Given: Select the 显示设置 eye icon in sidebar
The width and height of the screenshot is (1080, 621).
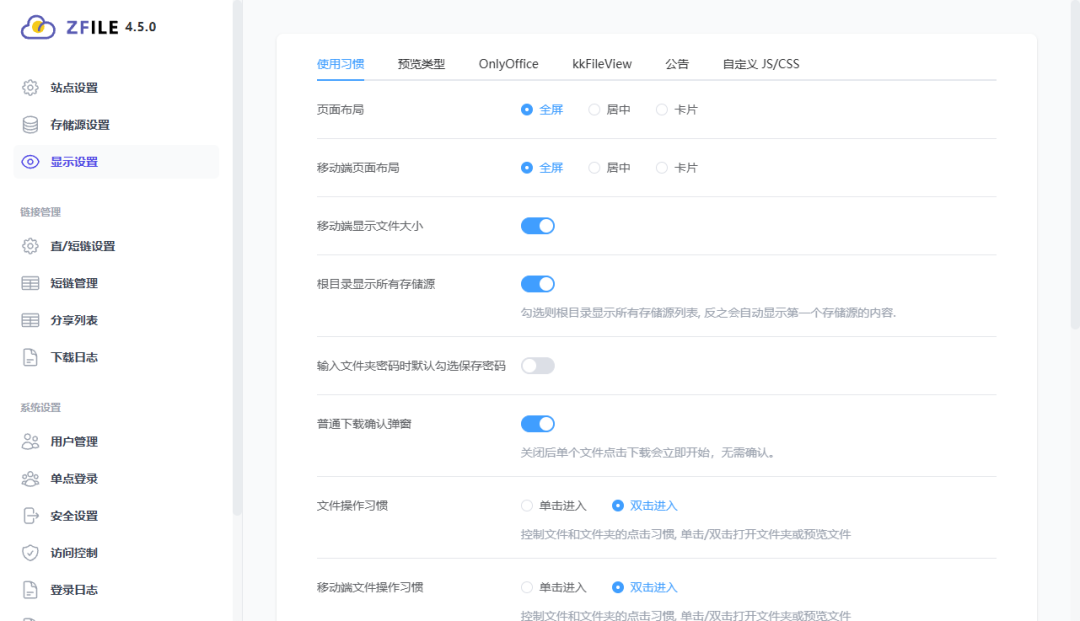Looking at the screenshot, I should tap(30, 161).
